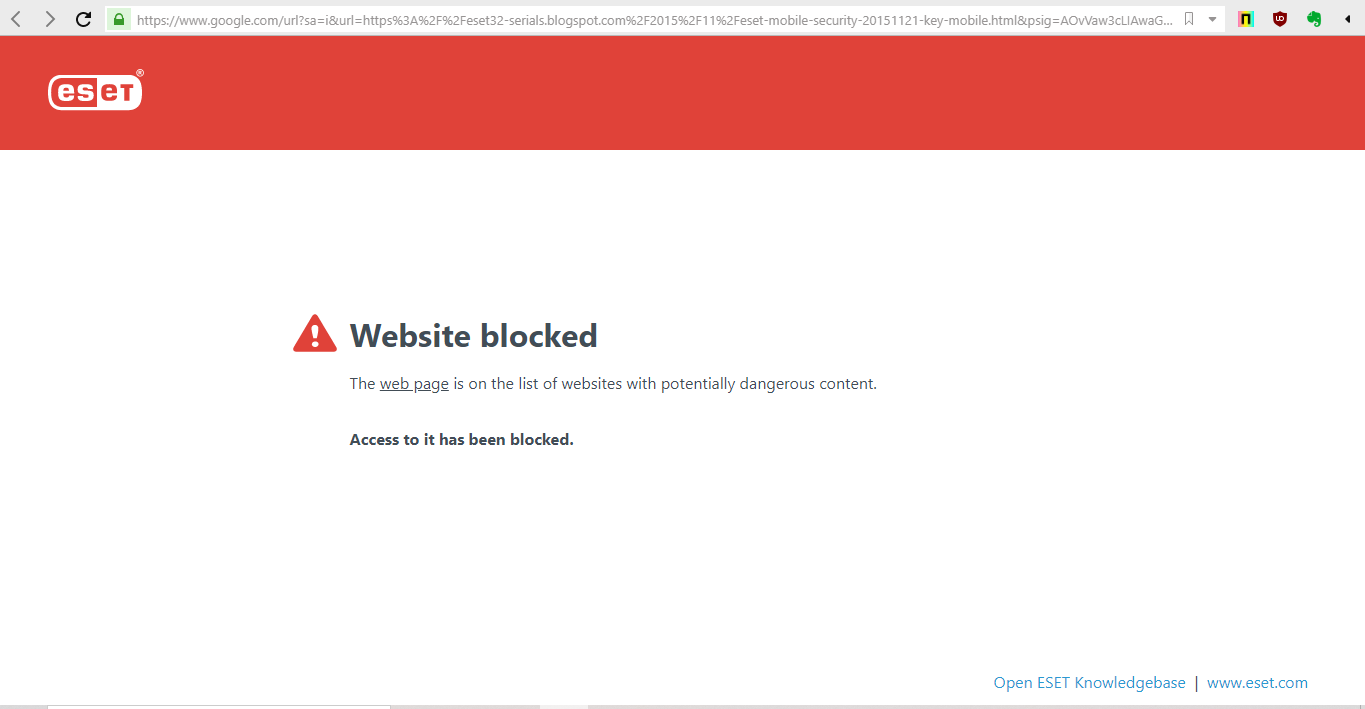Open the uBlock Origin extension icon

(1280, 19)
